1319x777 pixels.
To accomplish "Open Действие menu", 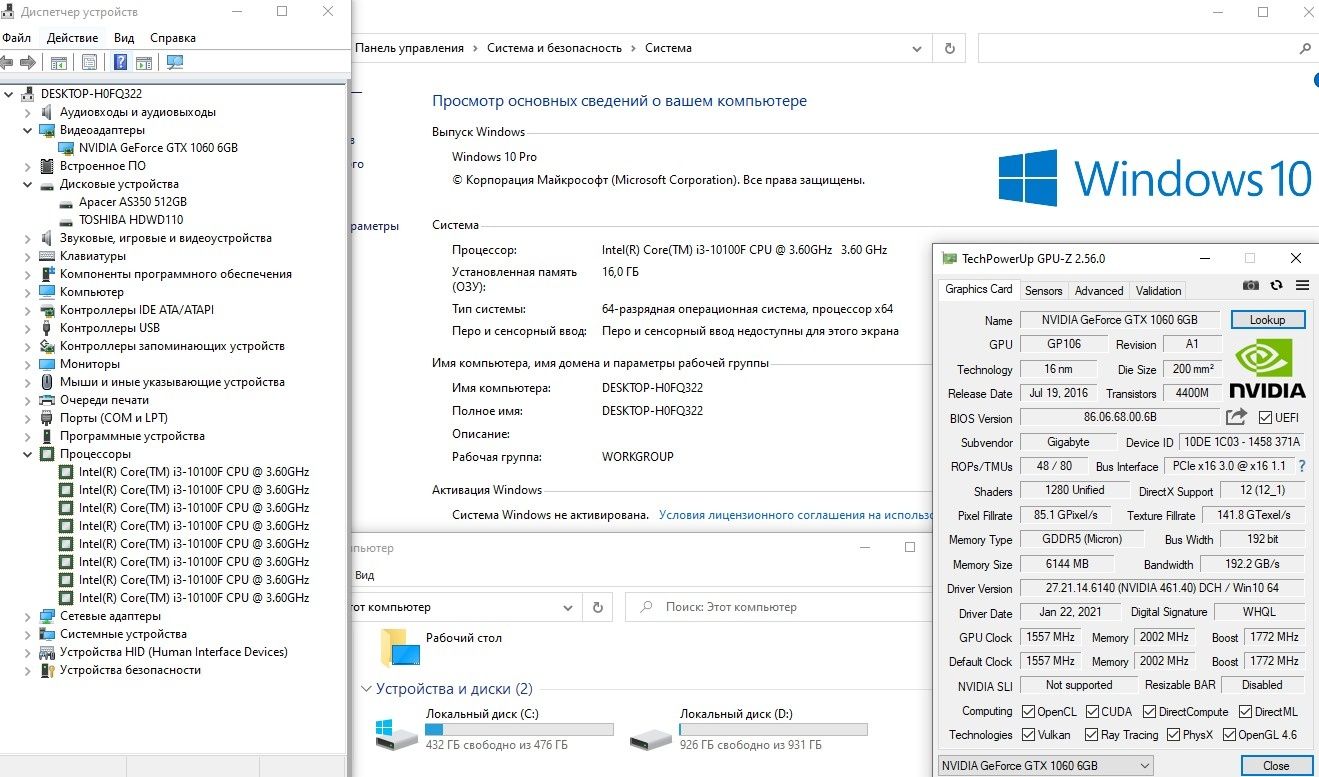I will 72,38.
